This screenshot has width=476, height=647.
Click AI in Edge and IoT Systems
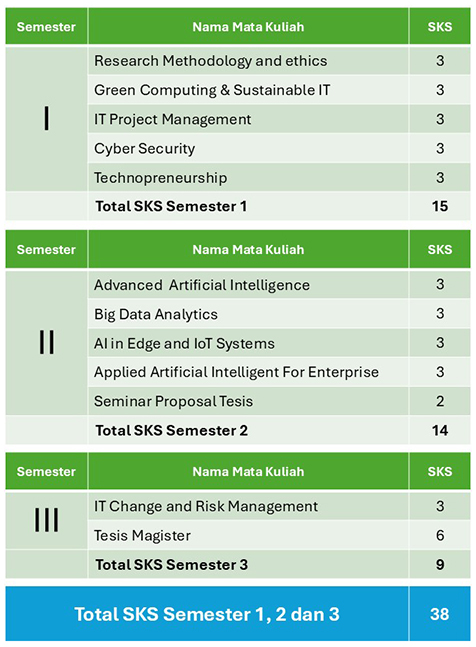pyautogui.click(x=184, y=343)
